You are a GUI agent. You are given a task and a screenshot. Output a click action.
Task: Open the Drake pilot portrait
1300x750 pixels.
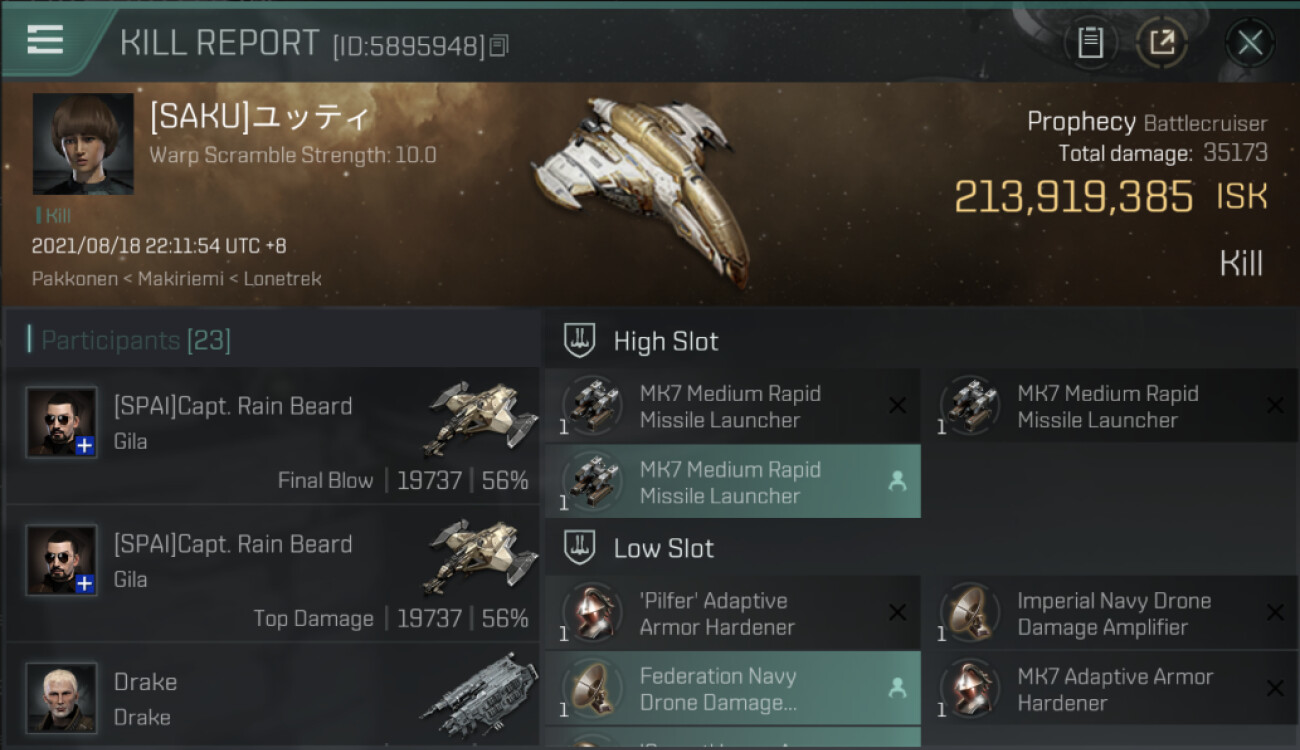[62, 697]
